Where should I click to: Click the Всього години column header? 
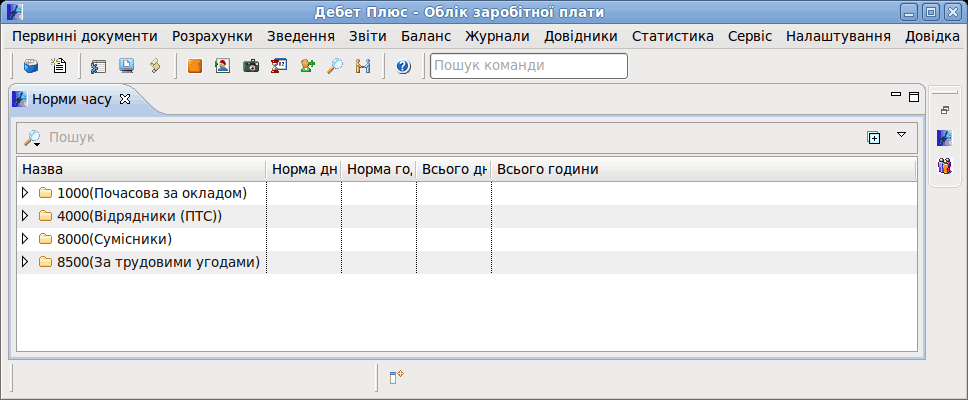click(x=704, y=169)
